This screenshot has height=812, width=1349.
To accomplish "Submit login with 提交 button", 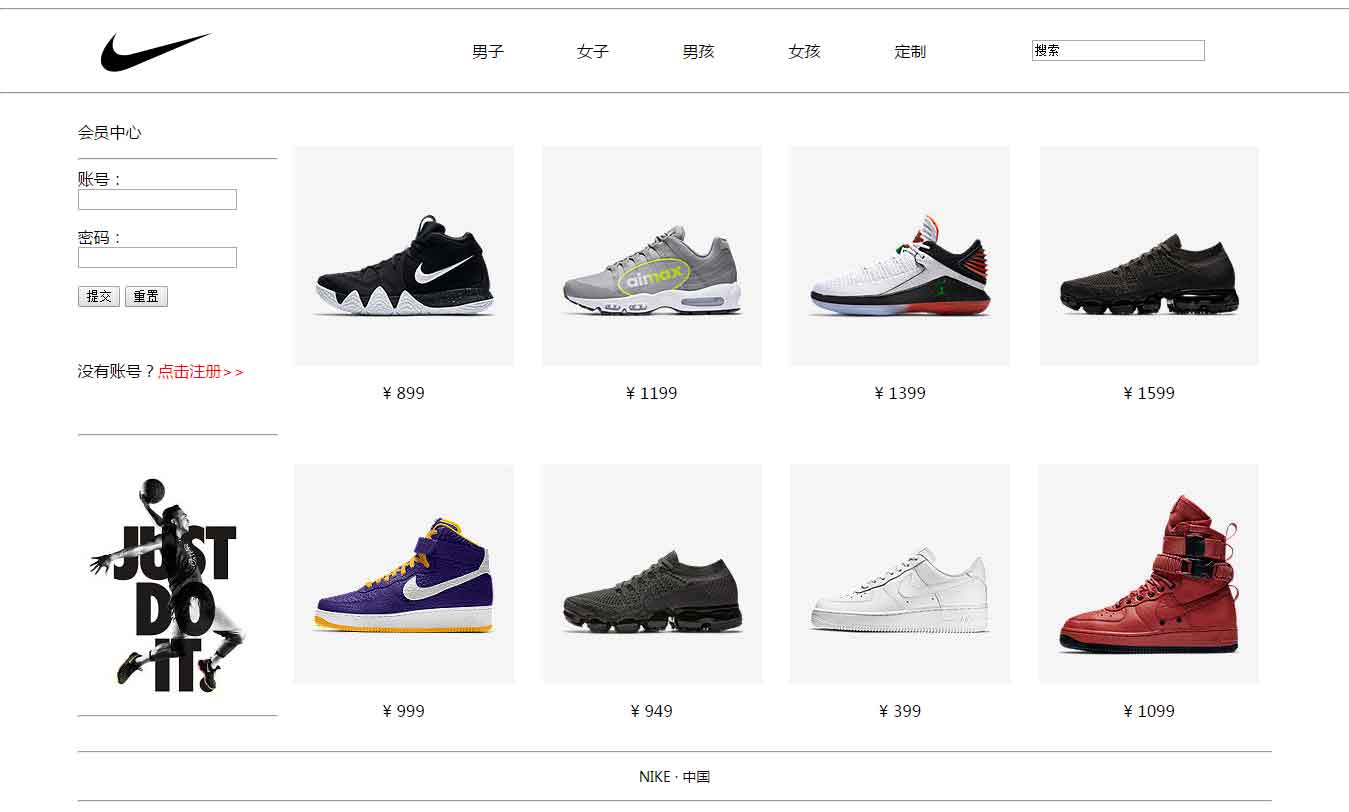I will (99, 297).
